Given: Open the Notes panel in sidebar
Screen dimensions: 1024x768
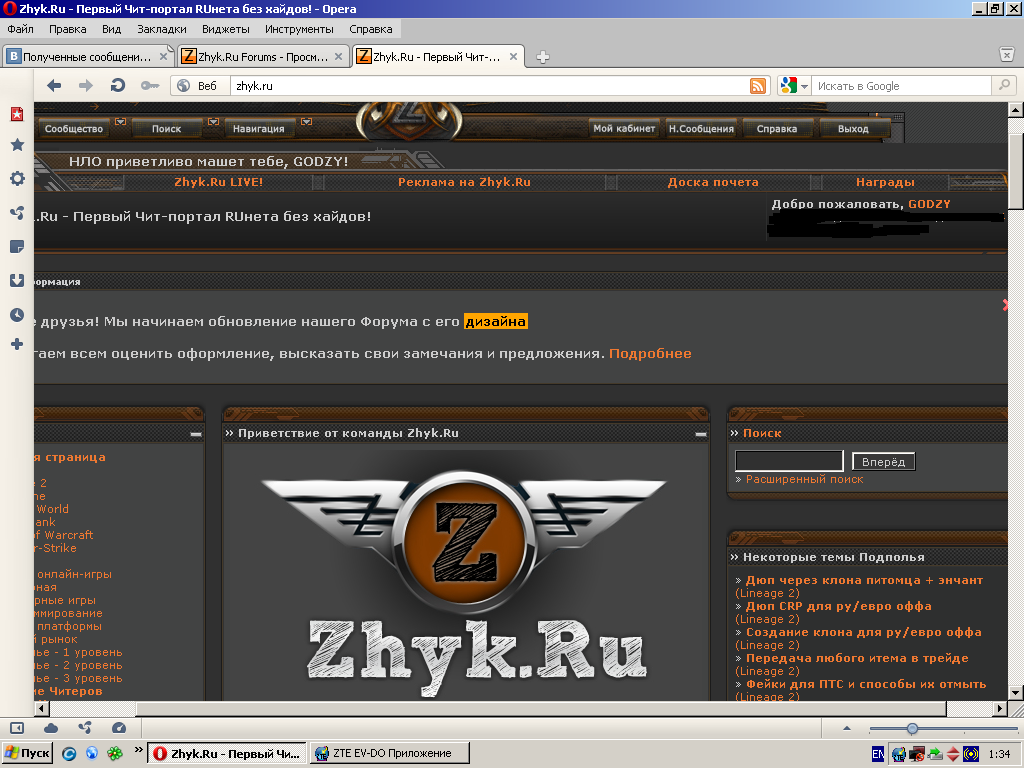Looking at the screenshot, I should pyautogui.click(x=17, y=246).
